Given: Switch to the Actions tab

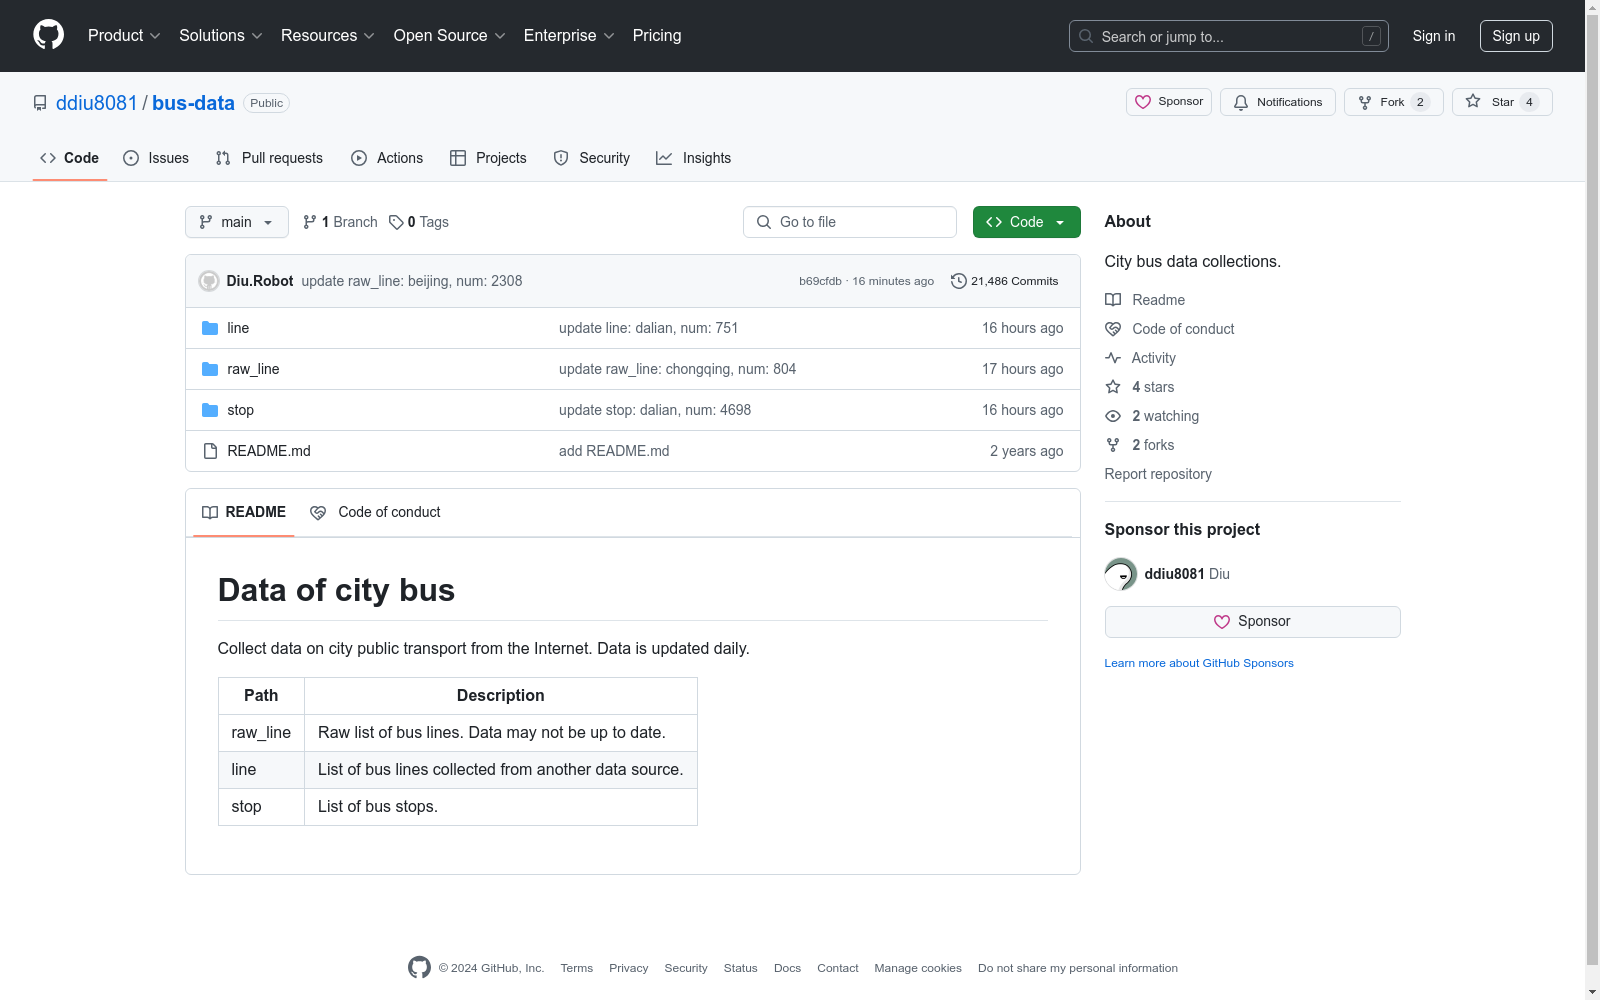Looking at the screenshot, I should [x=387, y=158].
